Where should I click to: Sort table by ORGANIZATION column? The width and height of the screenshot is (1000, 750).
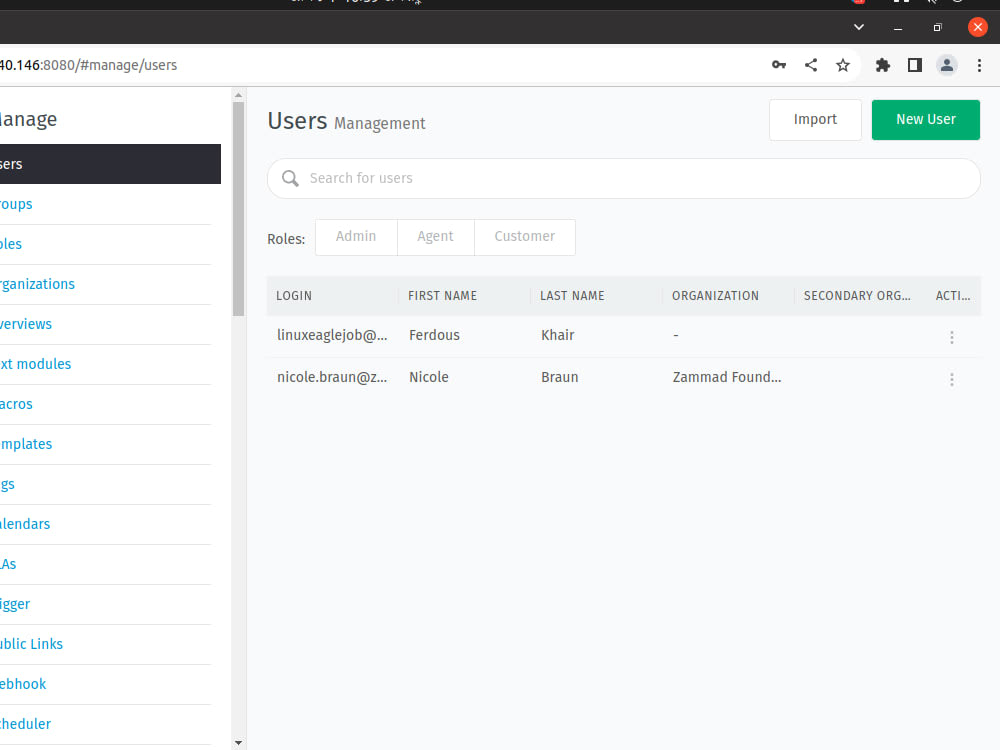click(715, 296)
